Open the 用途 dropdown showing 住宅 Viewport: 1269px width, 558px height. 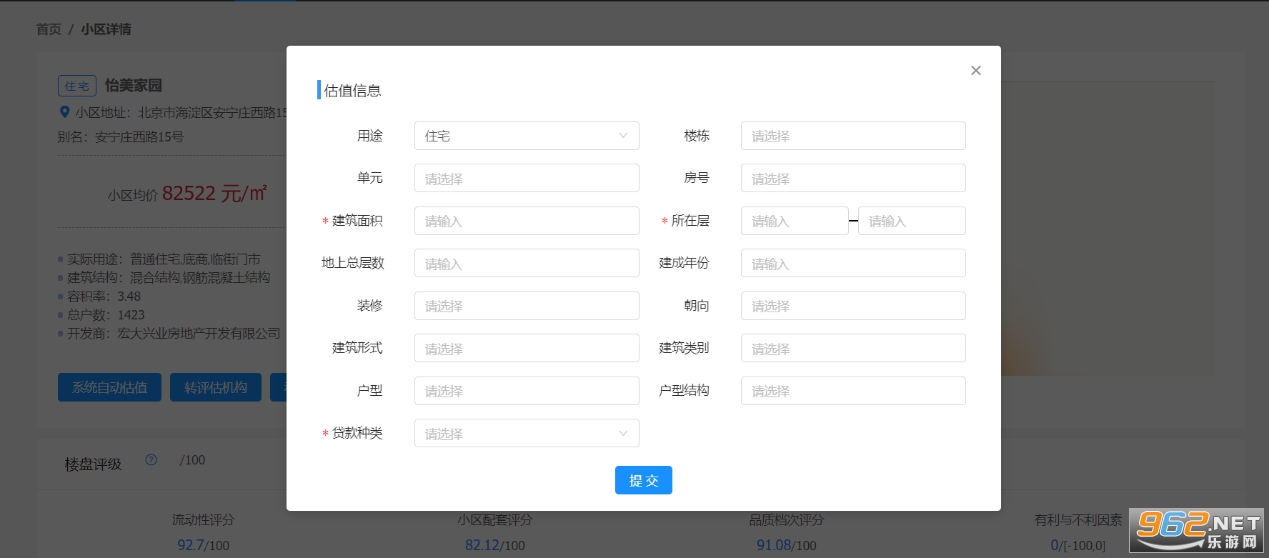click(526, 136)
